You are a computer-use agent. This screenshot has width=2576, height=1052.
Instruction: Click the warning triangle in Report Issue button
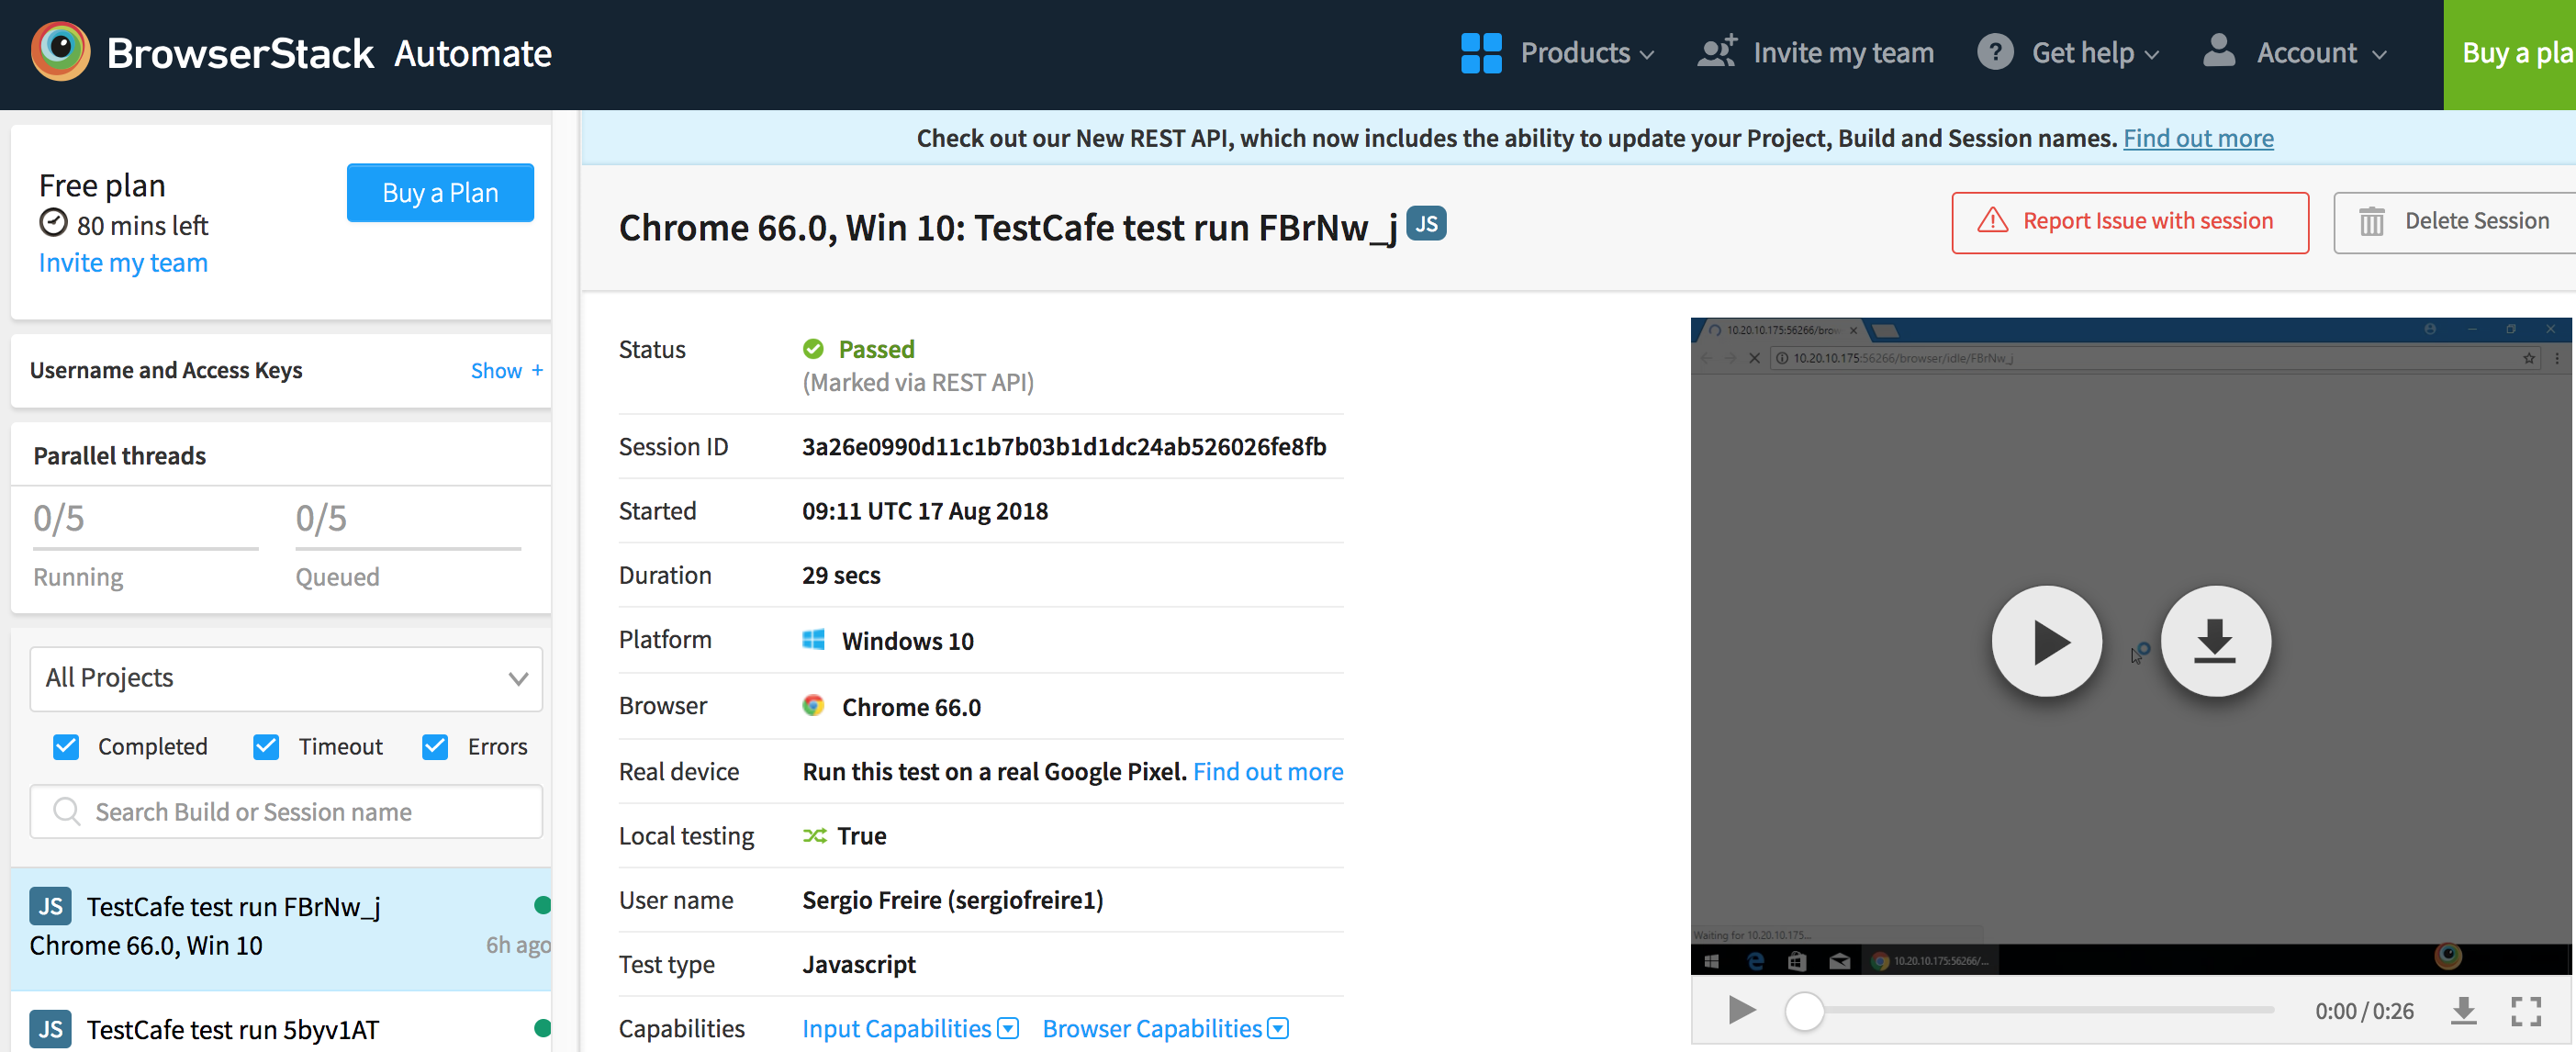click(x=1992, y=220)
